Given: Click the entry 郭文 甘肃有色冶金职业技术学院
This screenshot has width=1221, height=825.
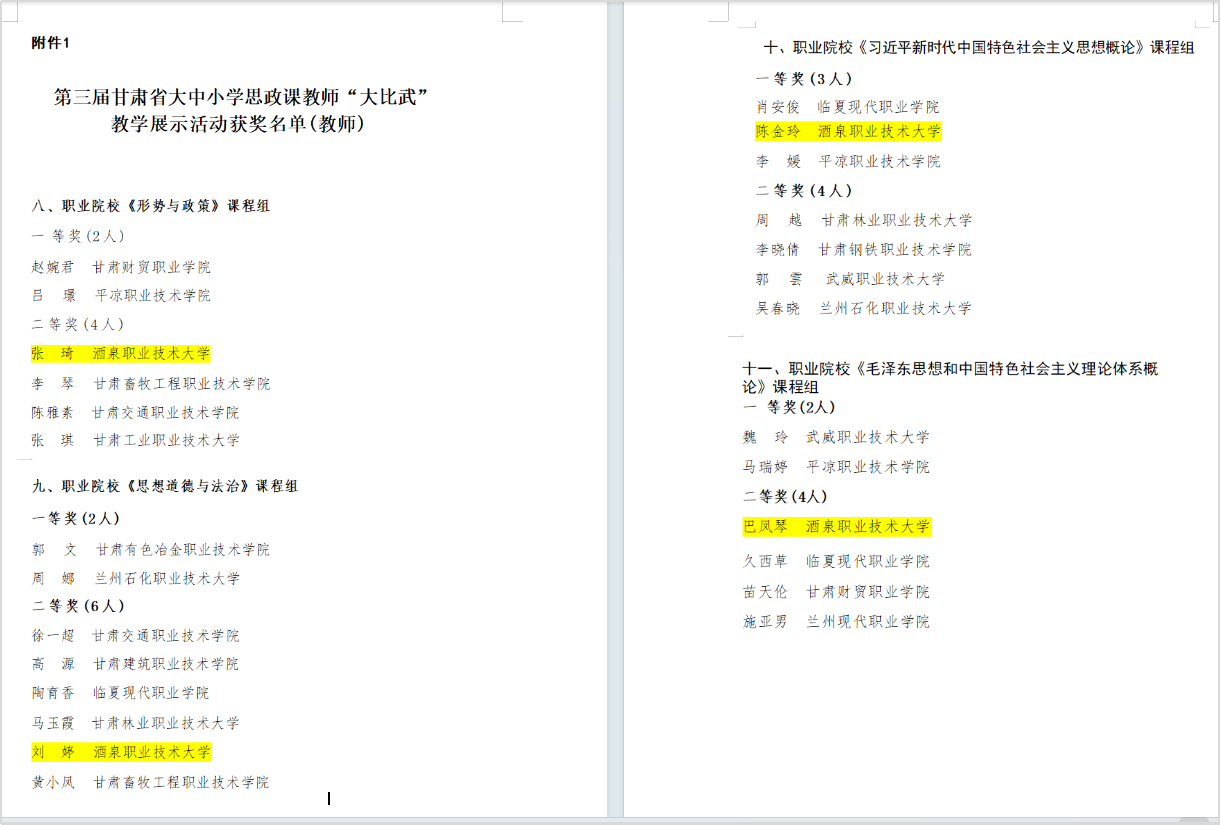Looking at the screenshot, I should [150, 549].
